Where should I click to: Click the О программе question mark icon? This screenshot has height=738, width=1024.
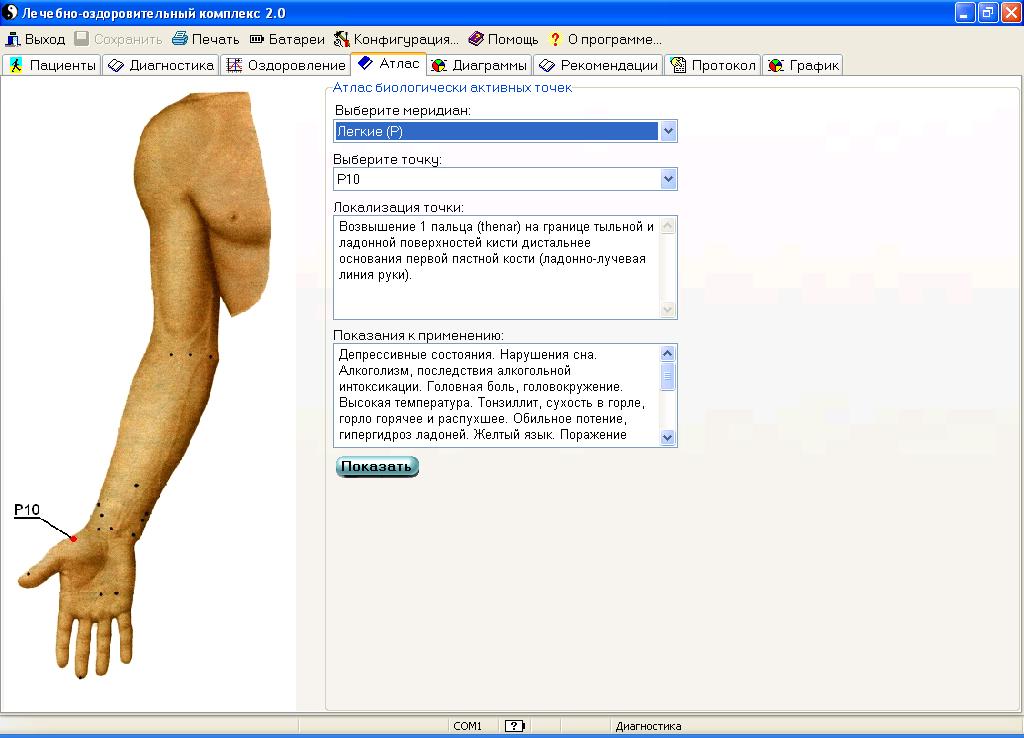click(x=555, y=40)
